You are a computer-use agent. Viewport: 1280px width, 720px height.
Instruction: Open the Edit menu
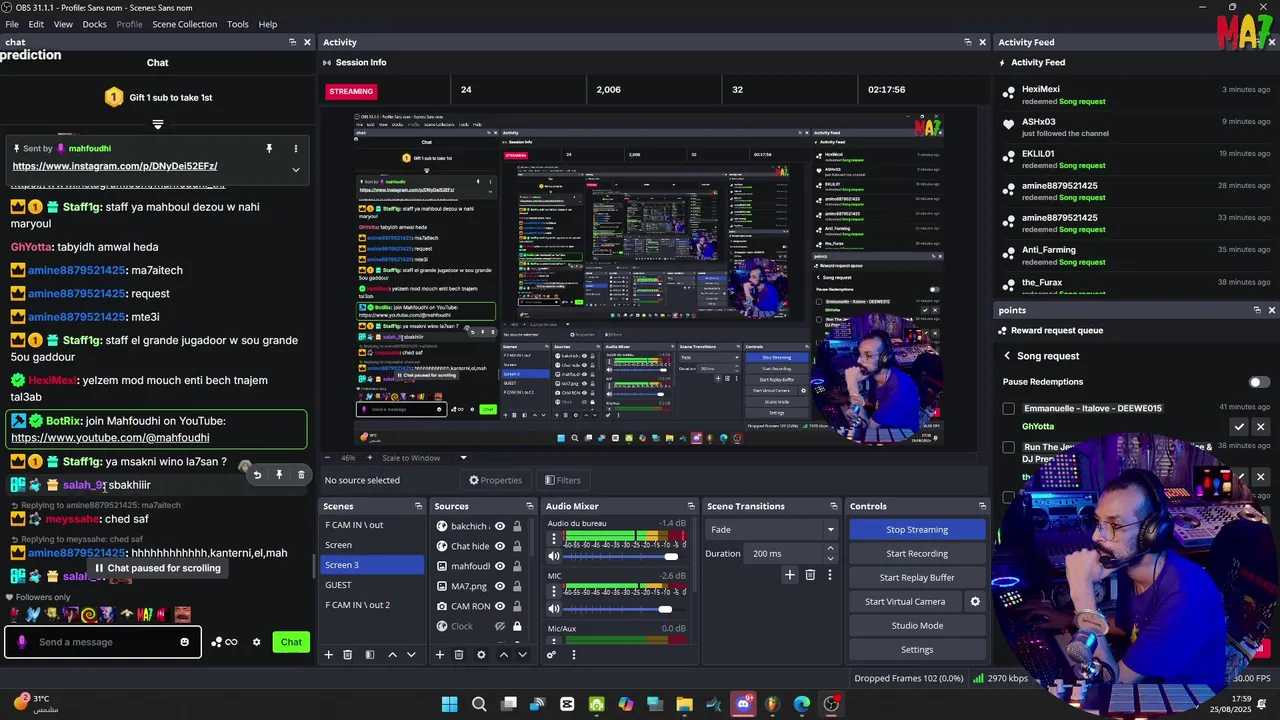point(36,24)
